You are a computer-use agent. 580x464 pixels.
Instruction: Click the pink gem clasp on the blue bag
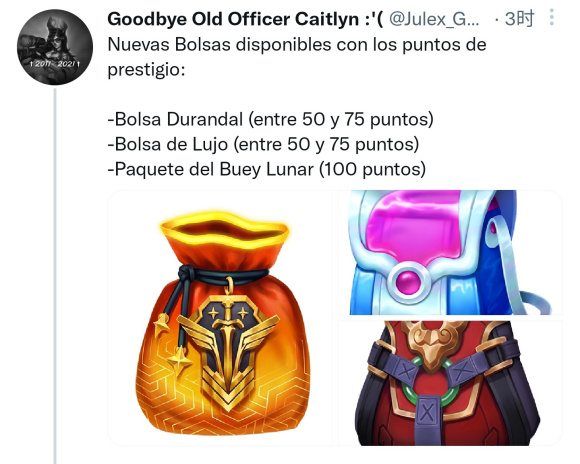click(409, 282)
